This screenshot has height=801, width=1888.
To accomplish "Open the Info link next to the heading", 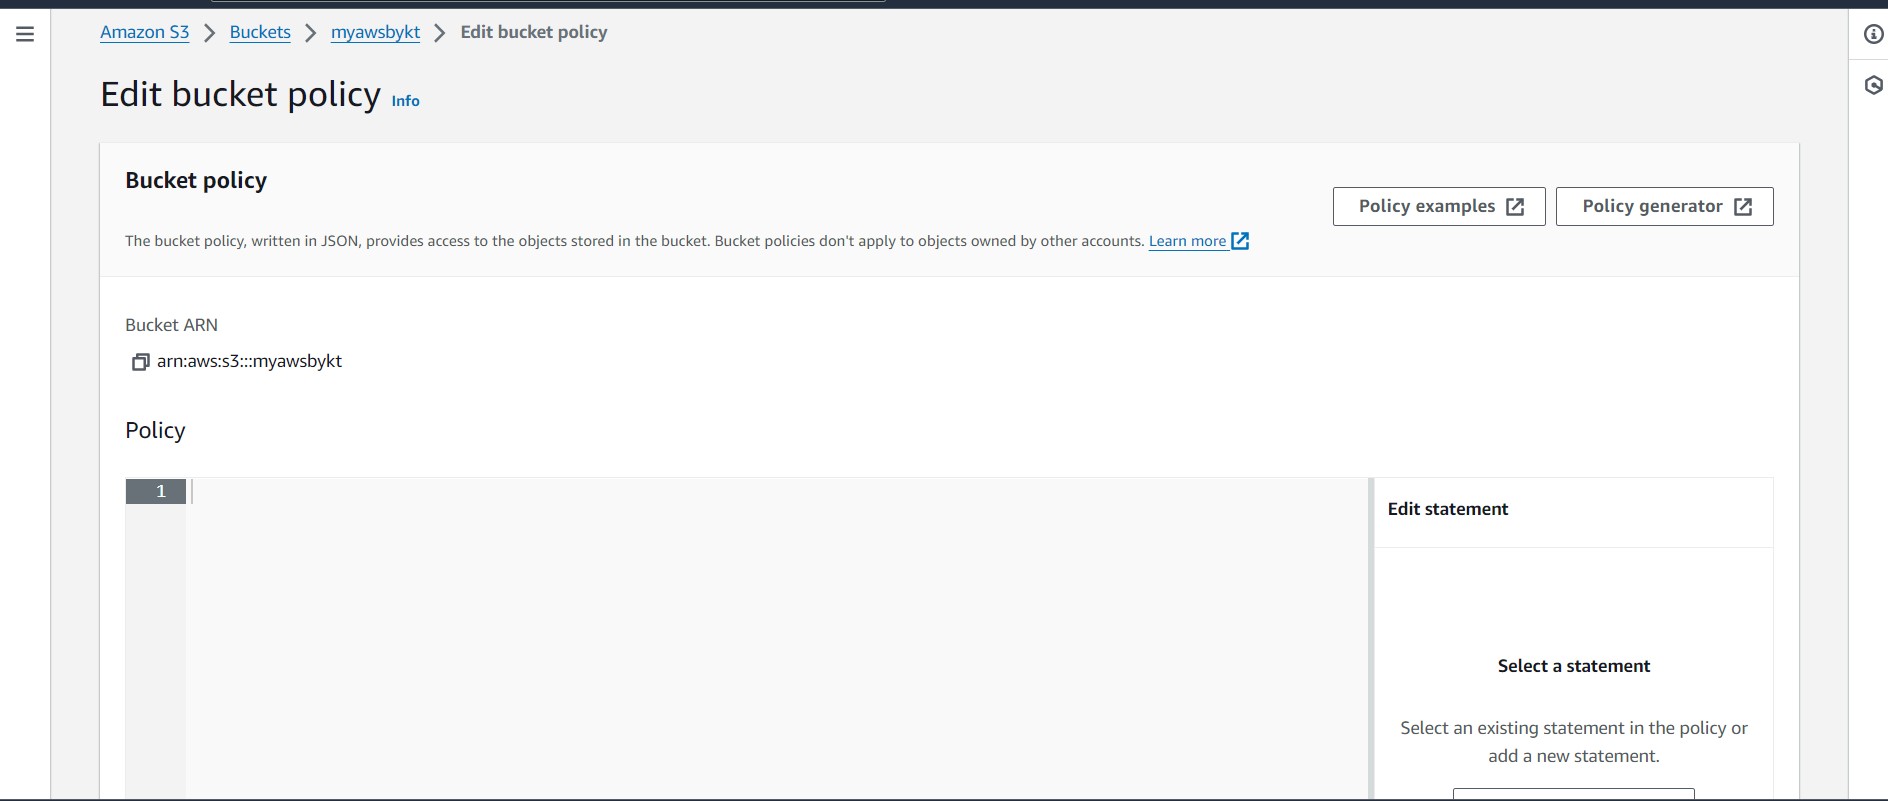I will pos(405,101).
